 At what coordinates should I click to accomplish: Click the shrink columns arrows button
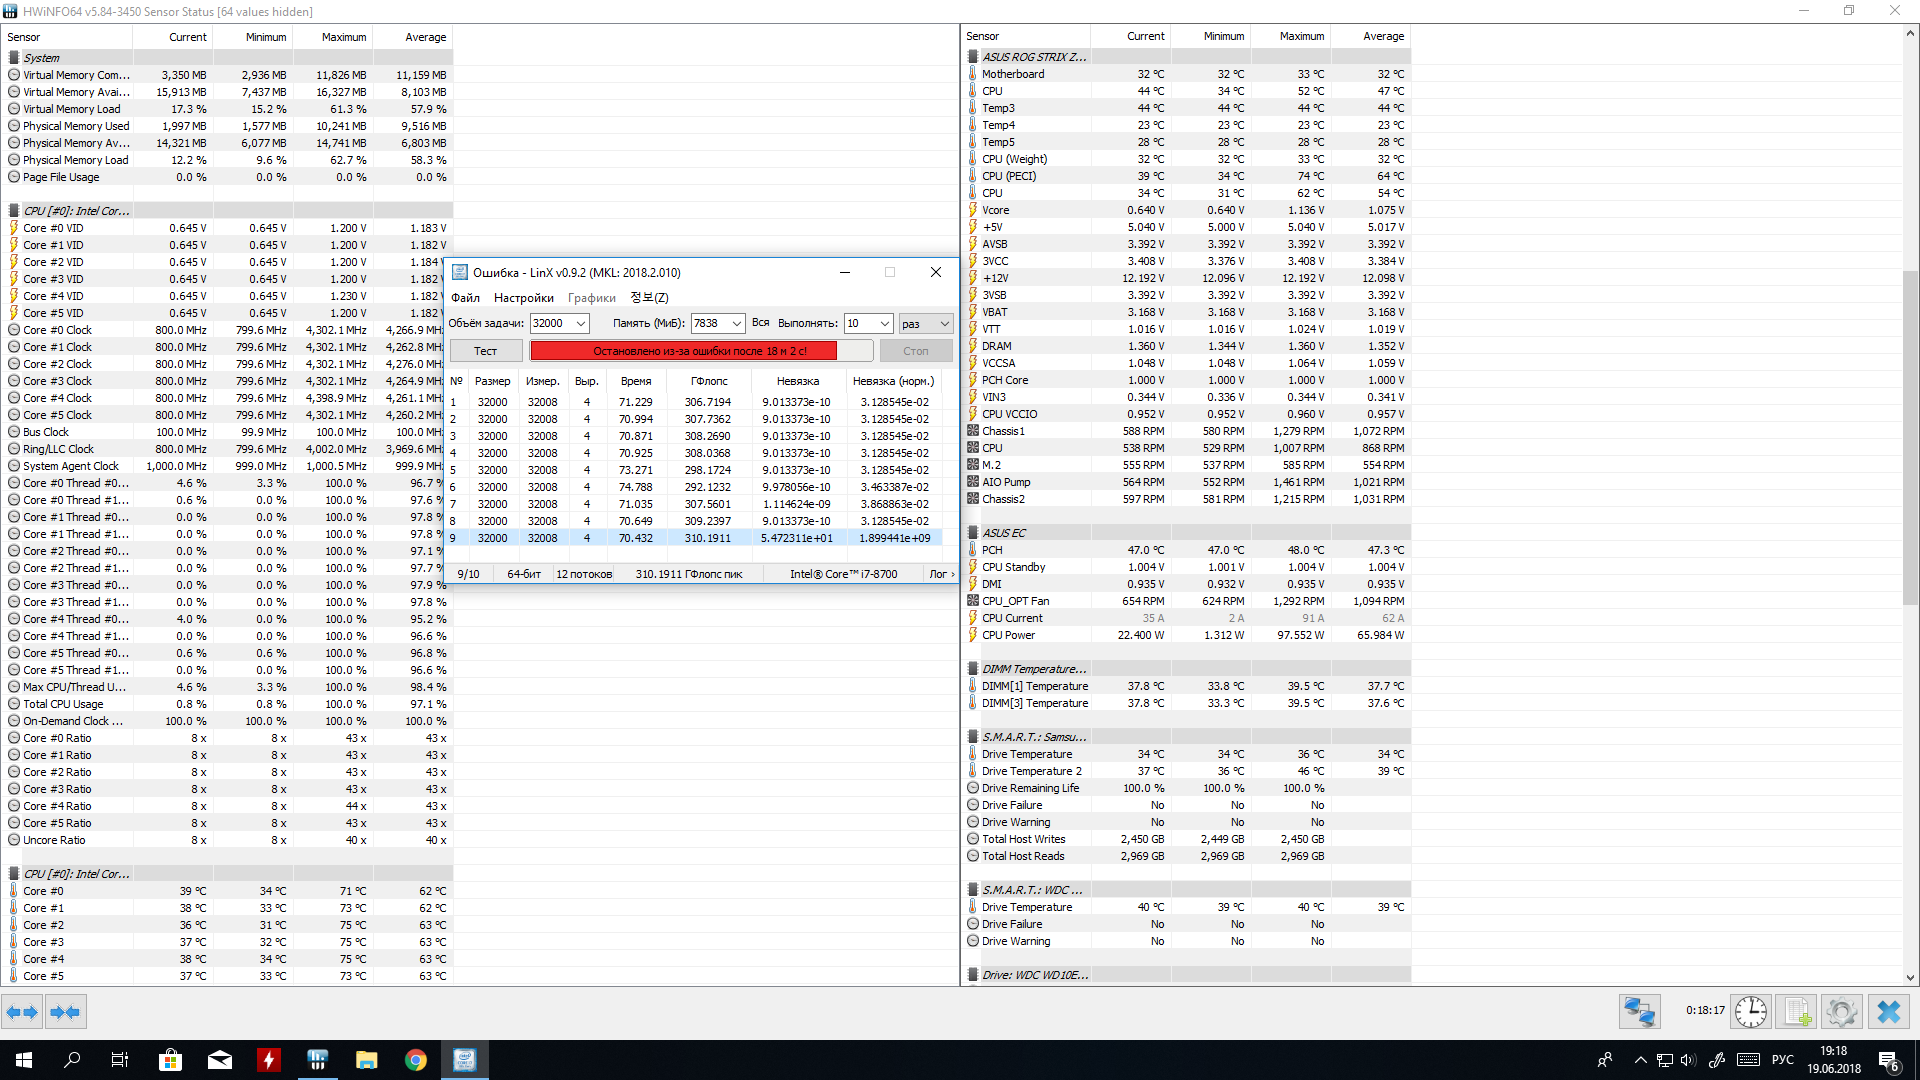pyautogui.click(x=65, y=1012)
